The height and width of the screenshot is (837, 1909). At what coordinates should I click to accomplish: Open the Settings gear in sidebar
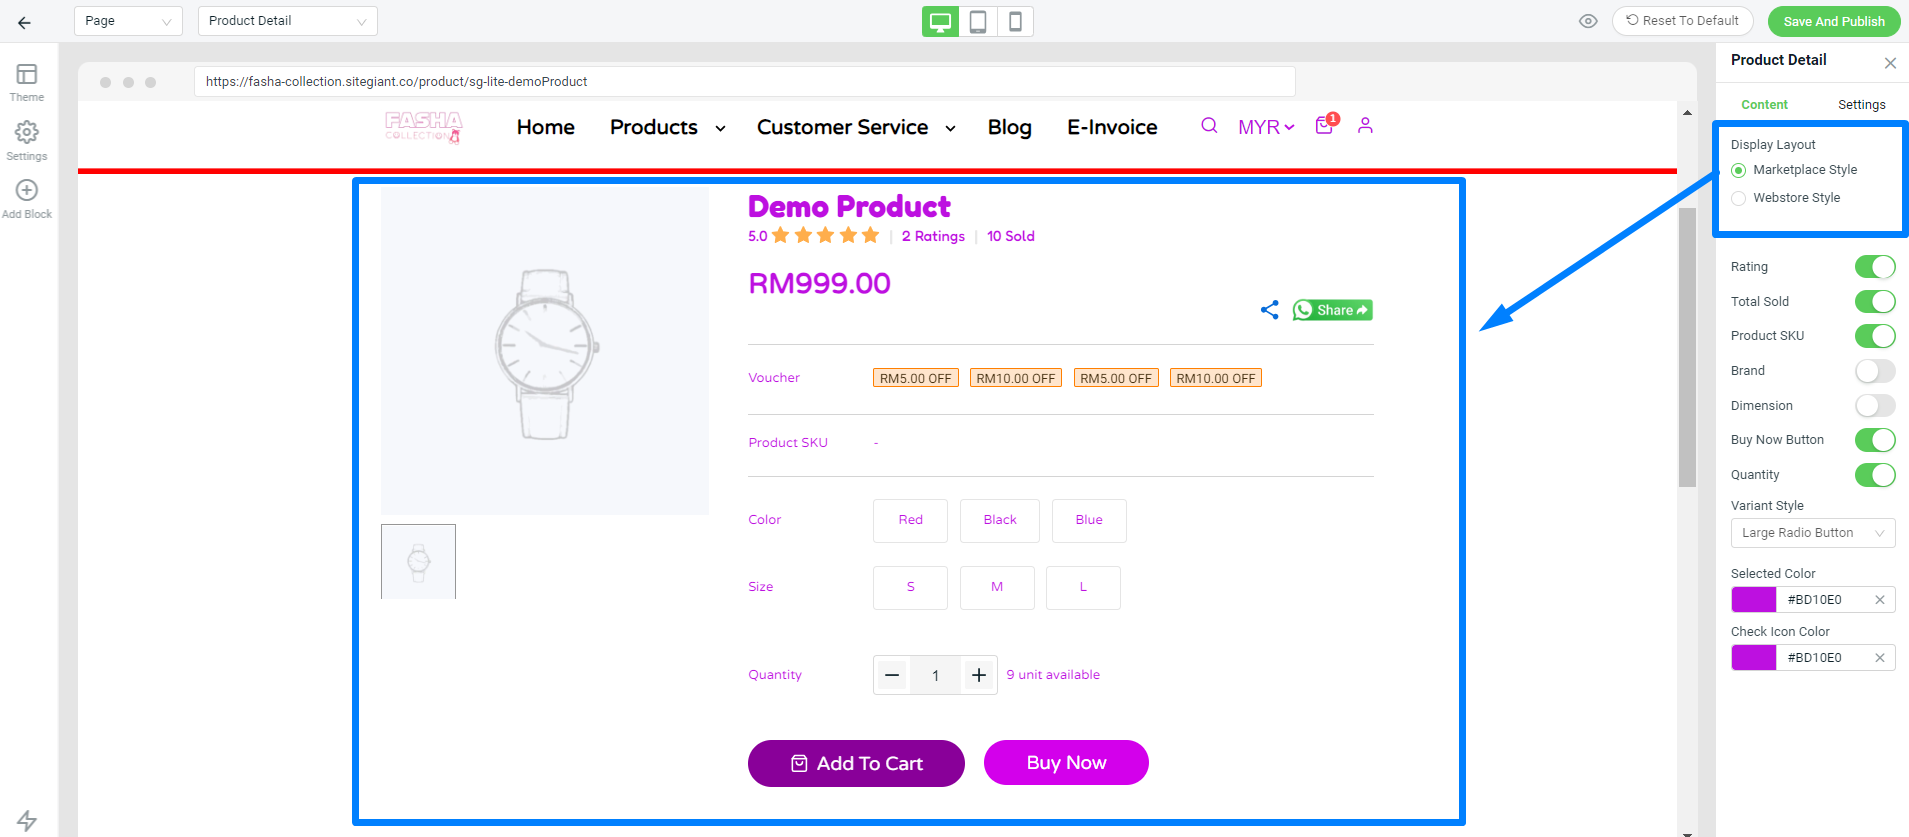(x=27, y=140)
